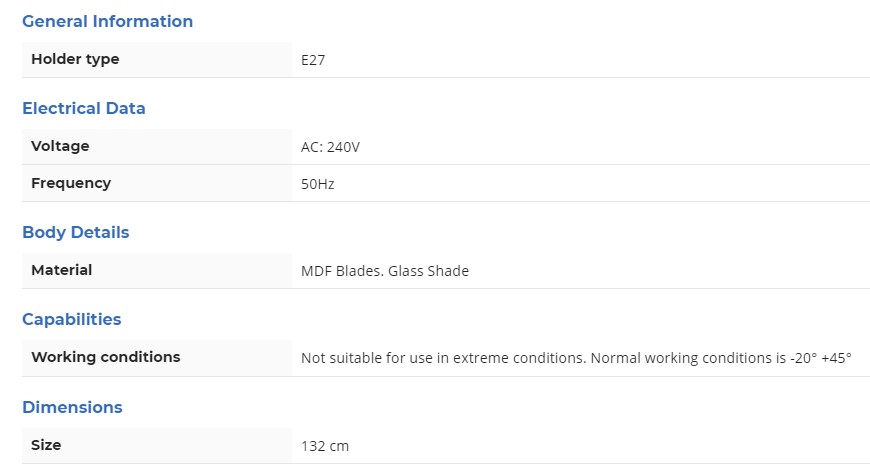Select the AC: 240V voltage value

330,147
